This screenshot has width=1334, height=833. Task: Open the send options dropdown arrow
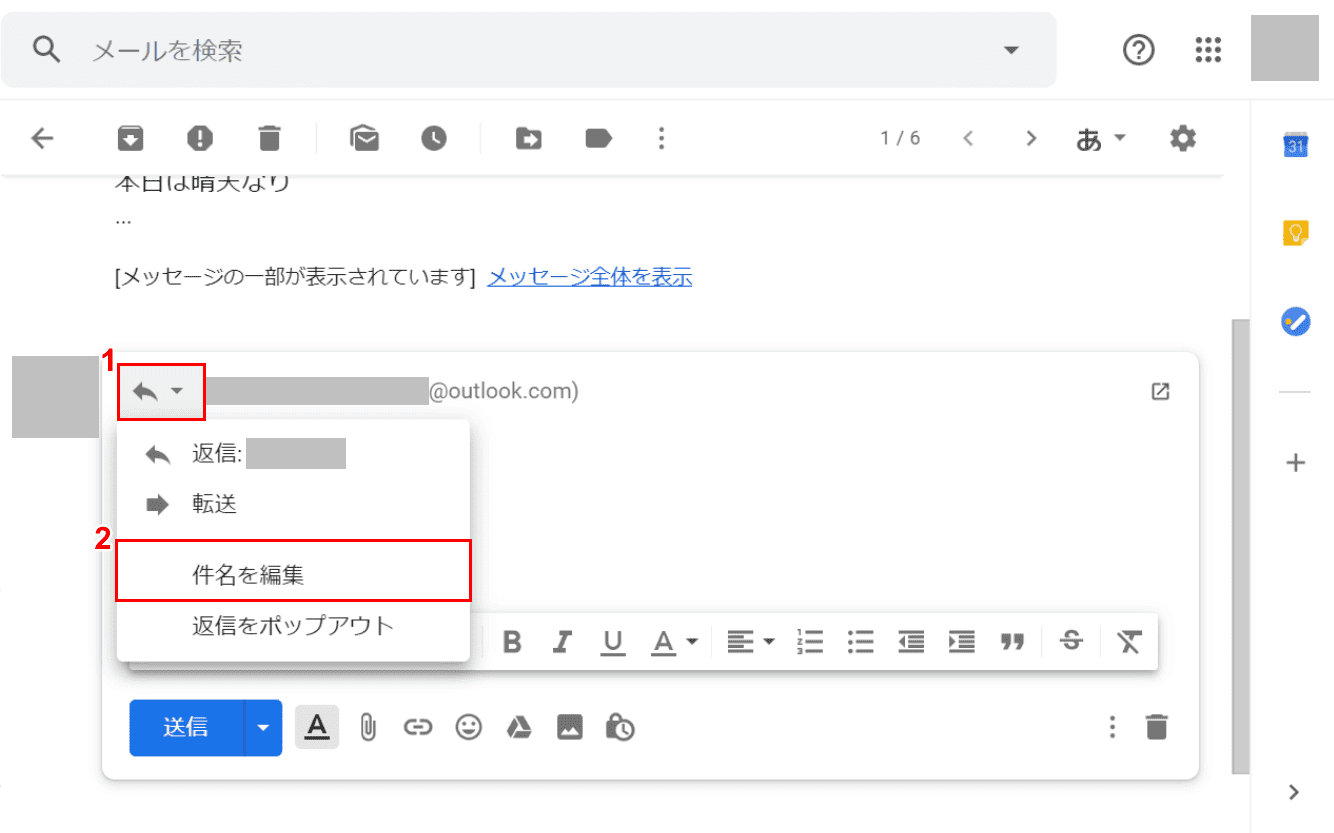(x=263, y=727)
